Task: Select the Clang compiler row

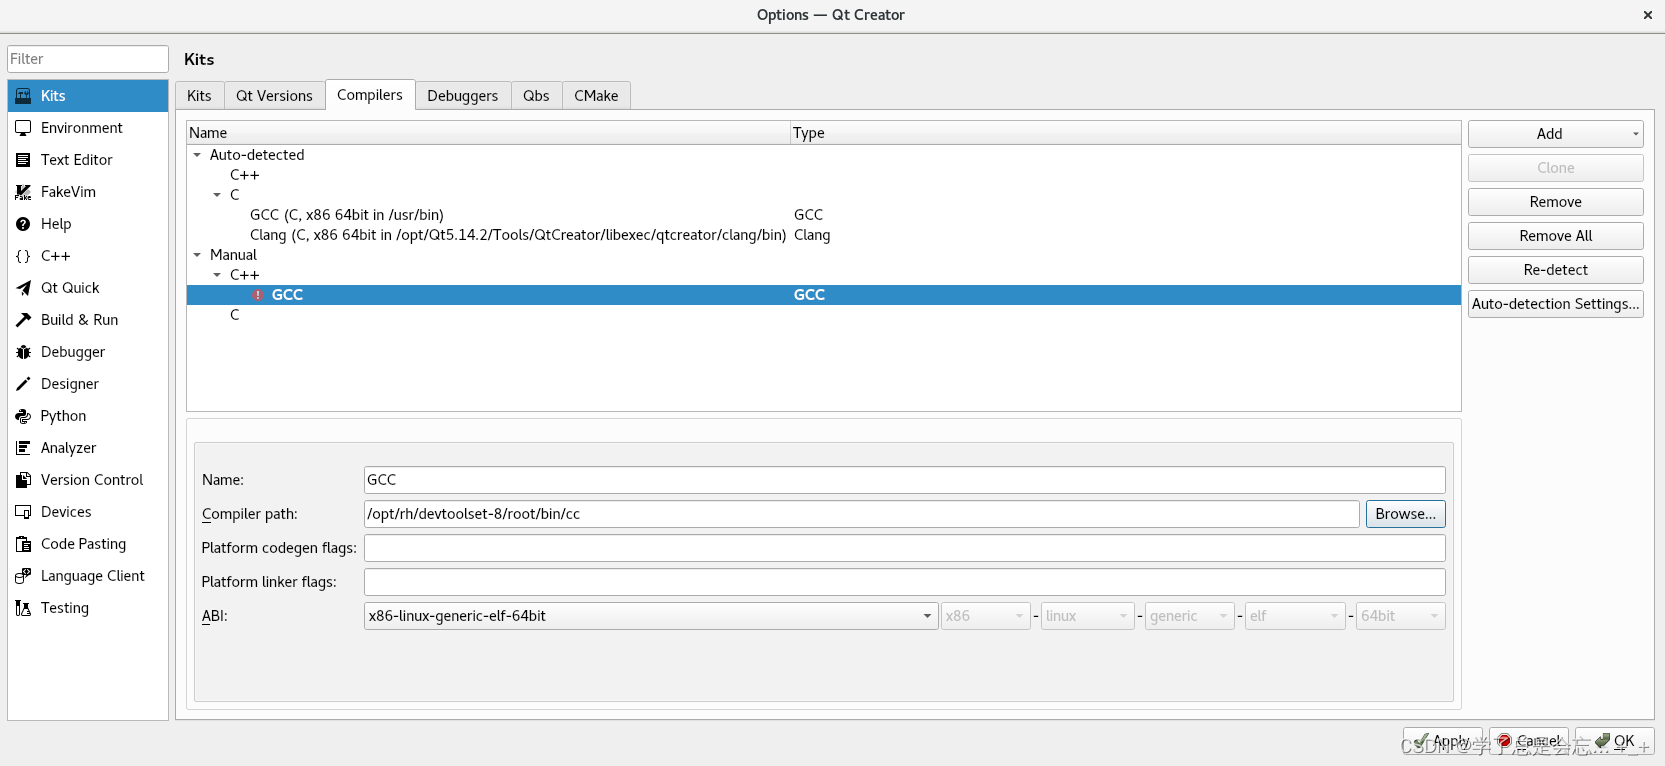Action: tap(823, 235)
